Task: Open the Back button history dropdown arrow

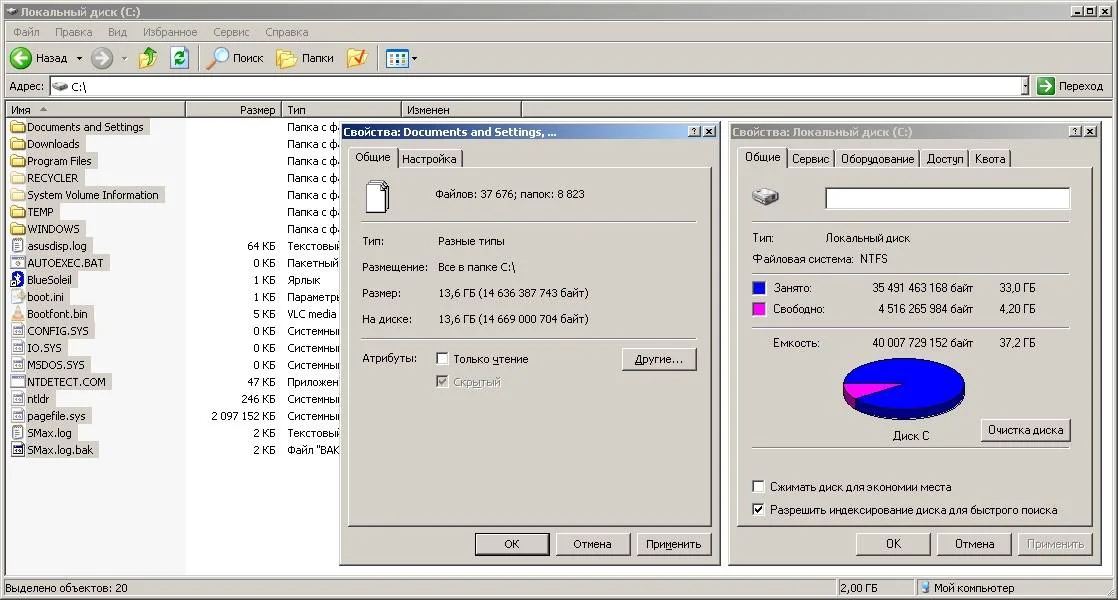Action: click(x=79, y=58)
